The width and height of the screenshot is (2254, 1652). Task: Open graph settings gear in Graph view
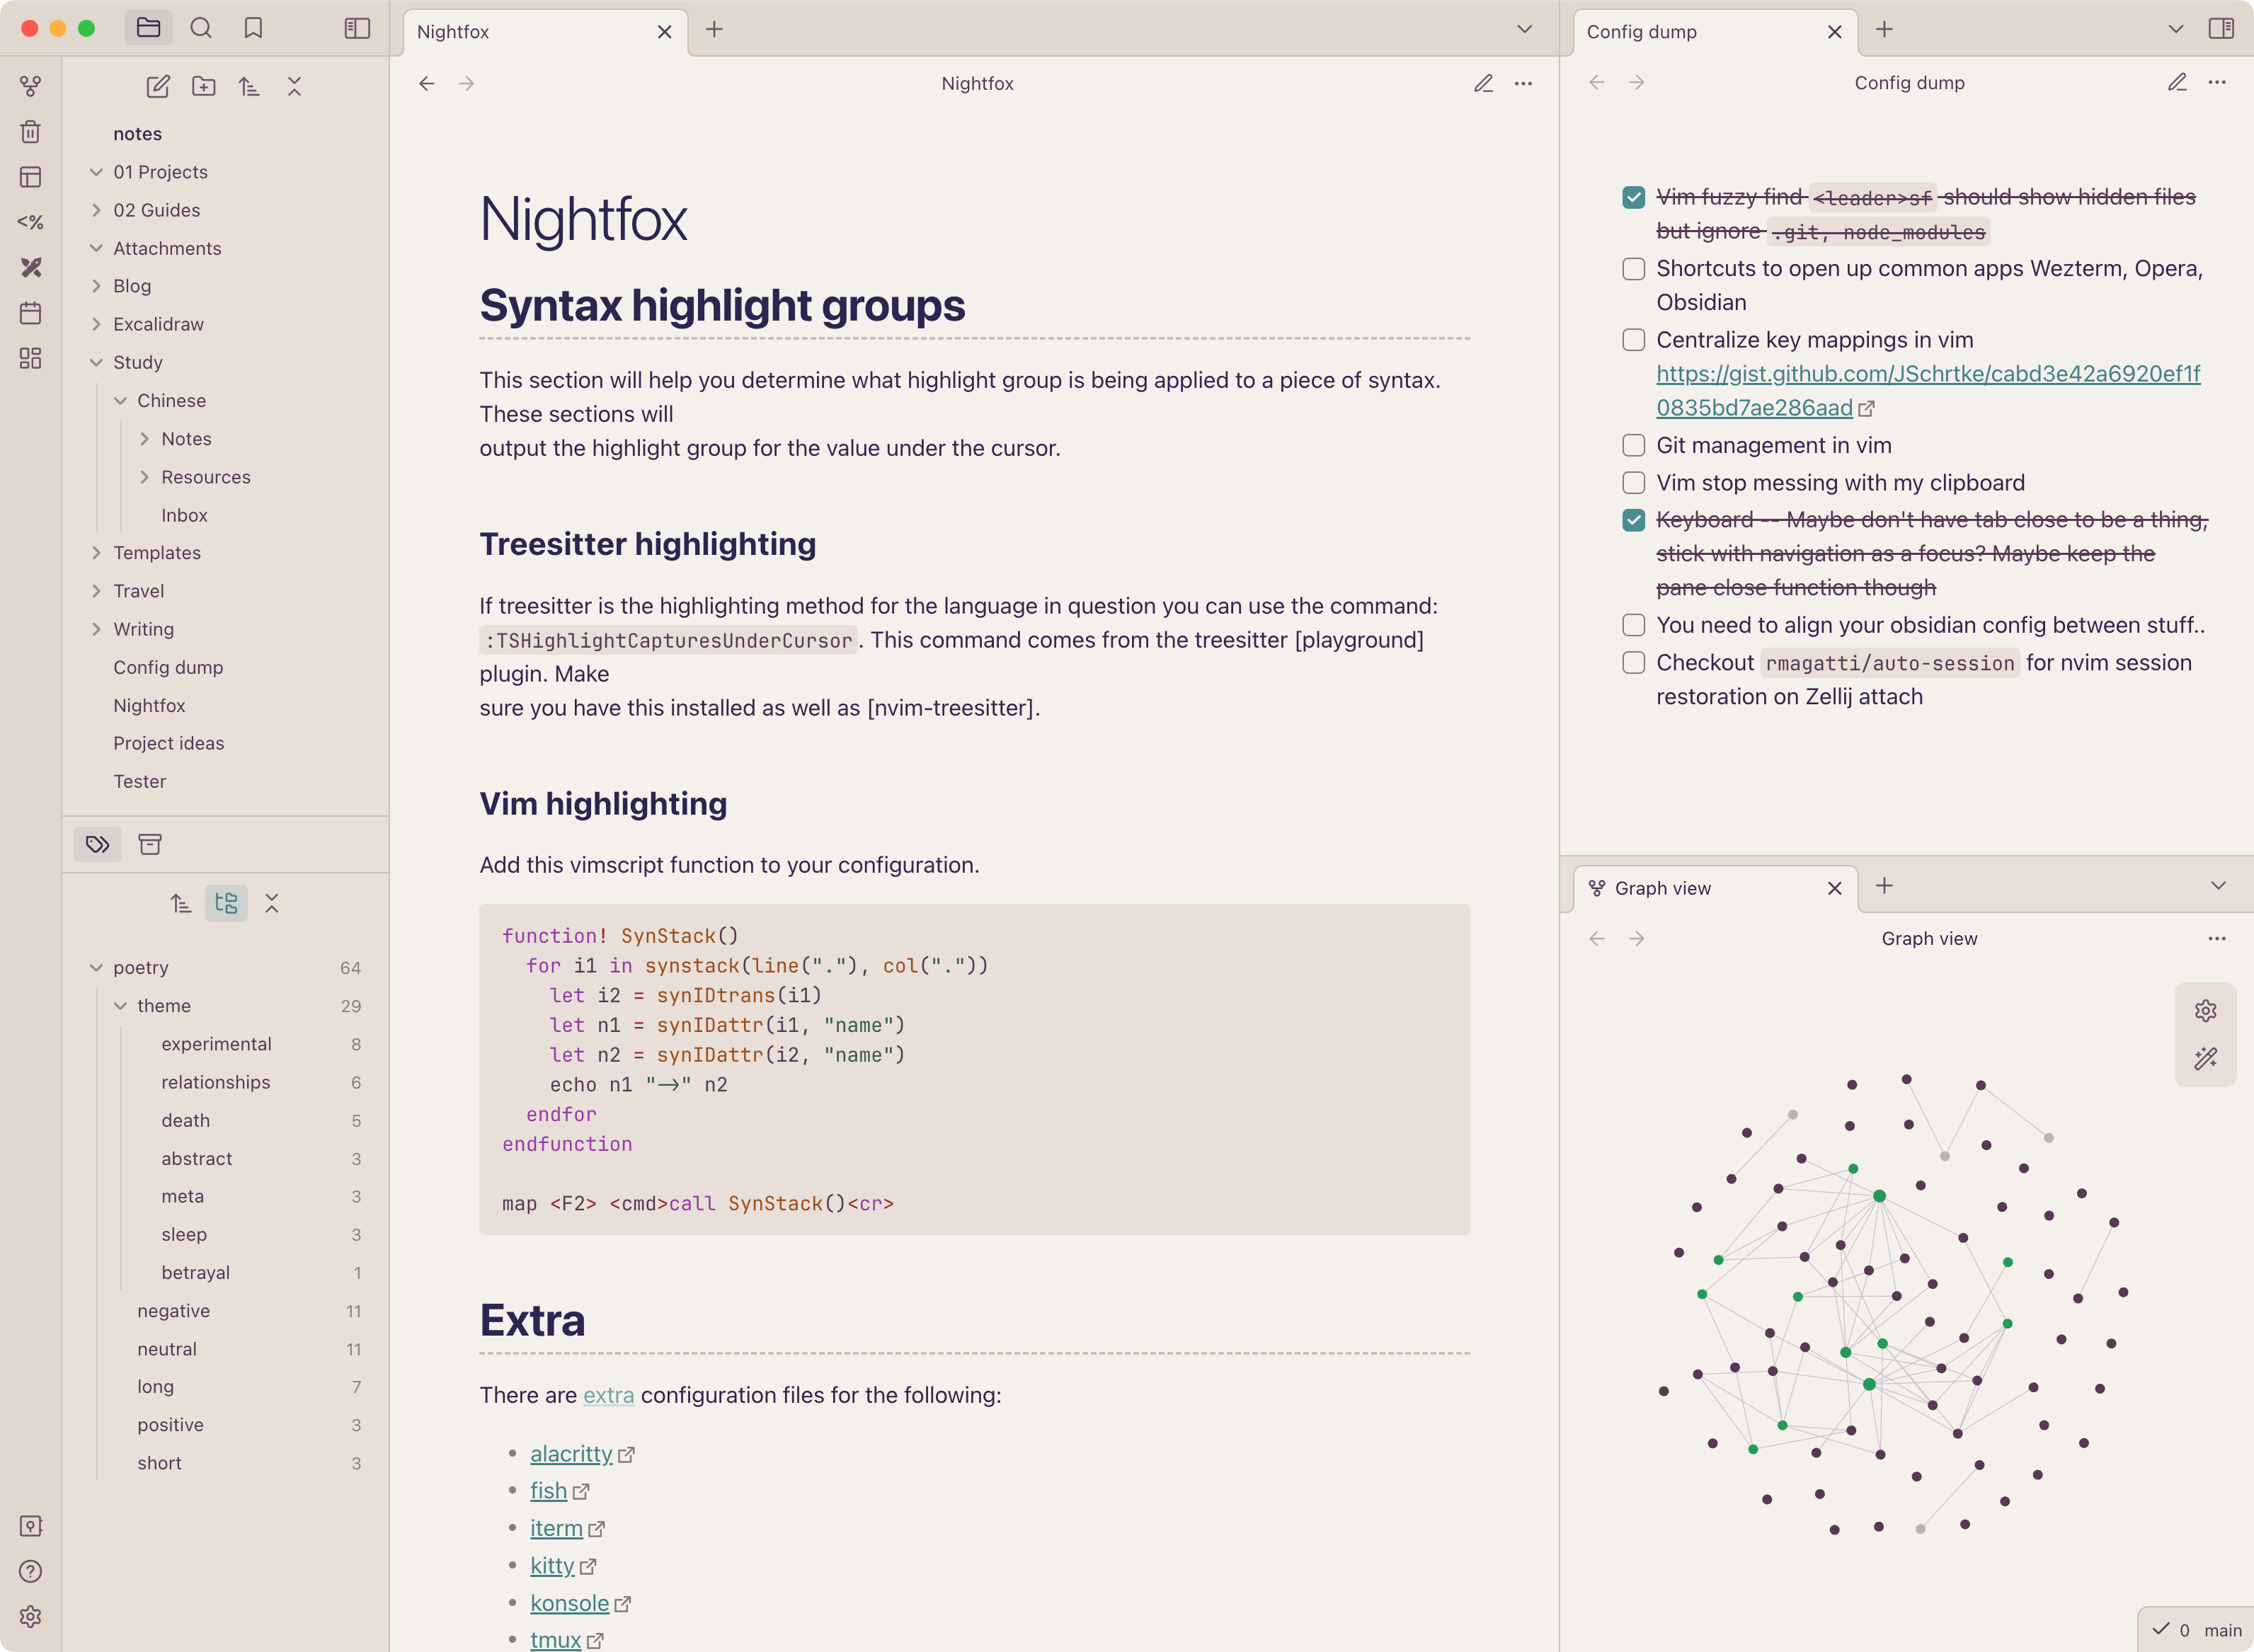tap(2205, 1011)
